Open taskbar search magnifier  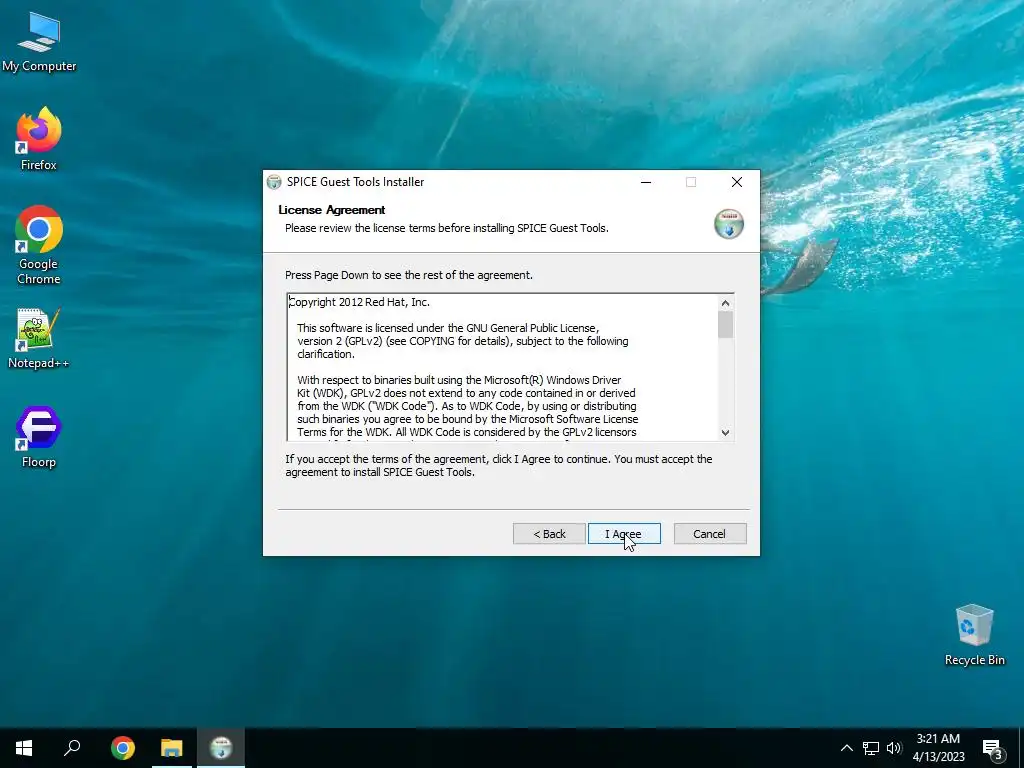pos(72,748)
